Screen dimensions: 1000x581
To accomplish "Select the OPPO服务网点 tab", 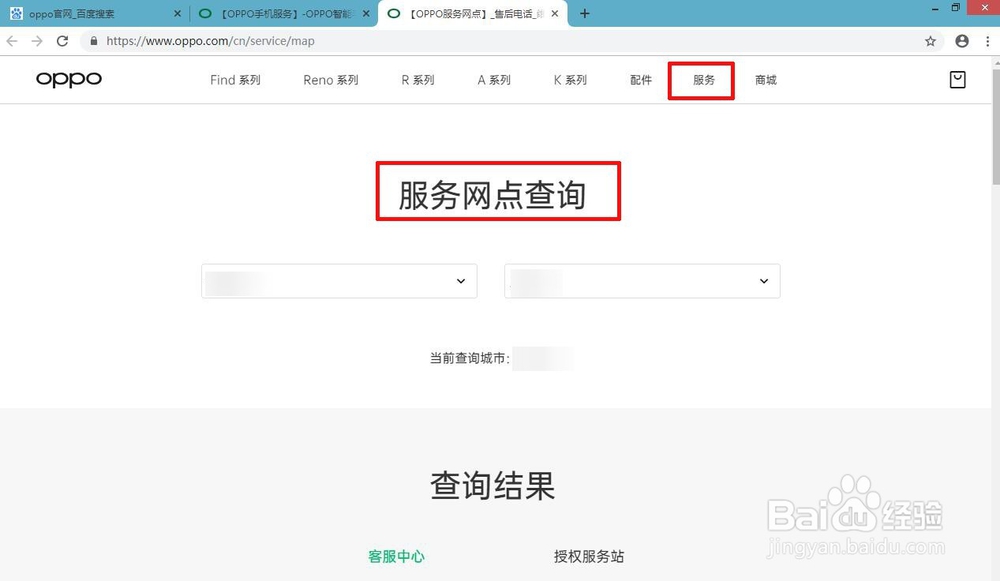I will [473, 13].
